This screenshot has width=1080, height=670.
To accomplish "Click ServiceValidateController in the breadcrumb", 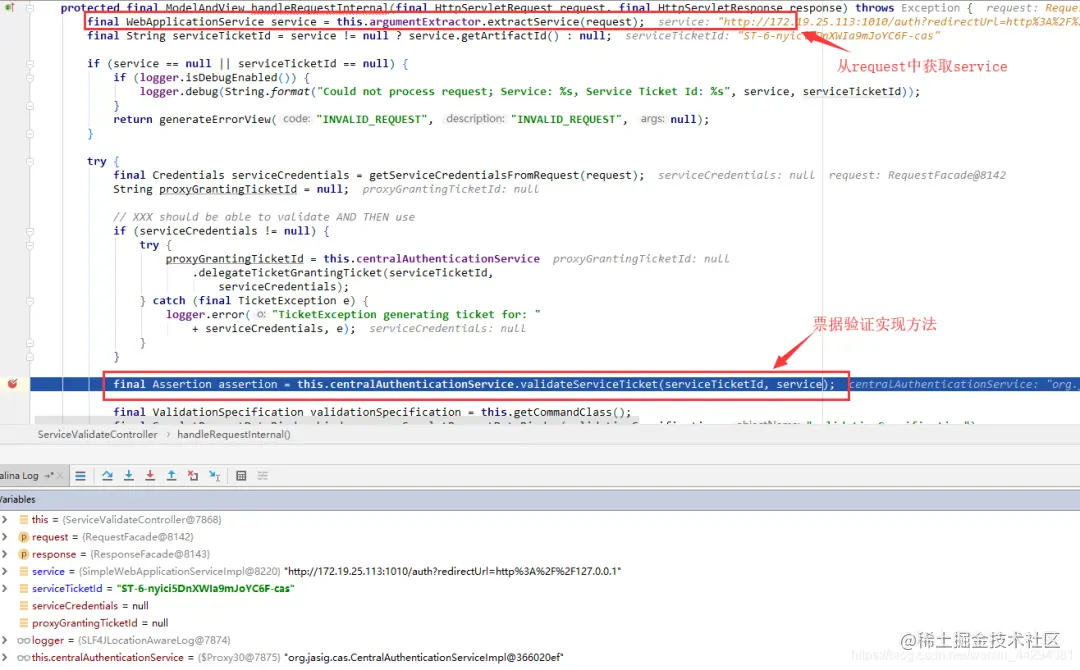I will click(x=97, y=435).
